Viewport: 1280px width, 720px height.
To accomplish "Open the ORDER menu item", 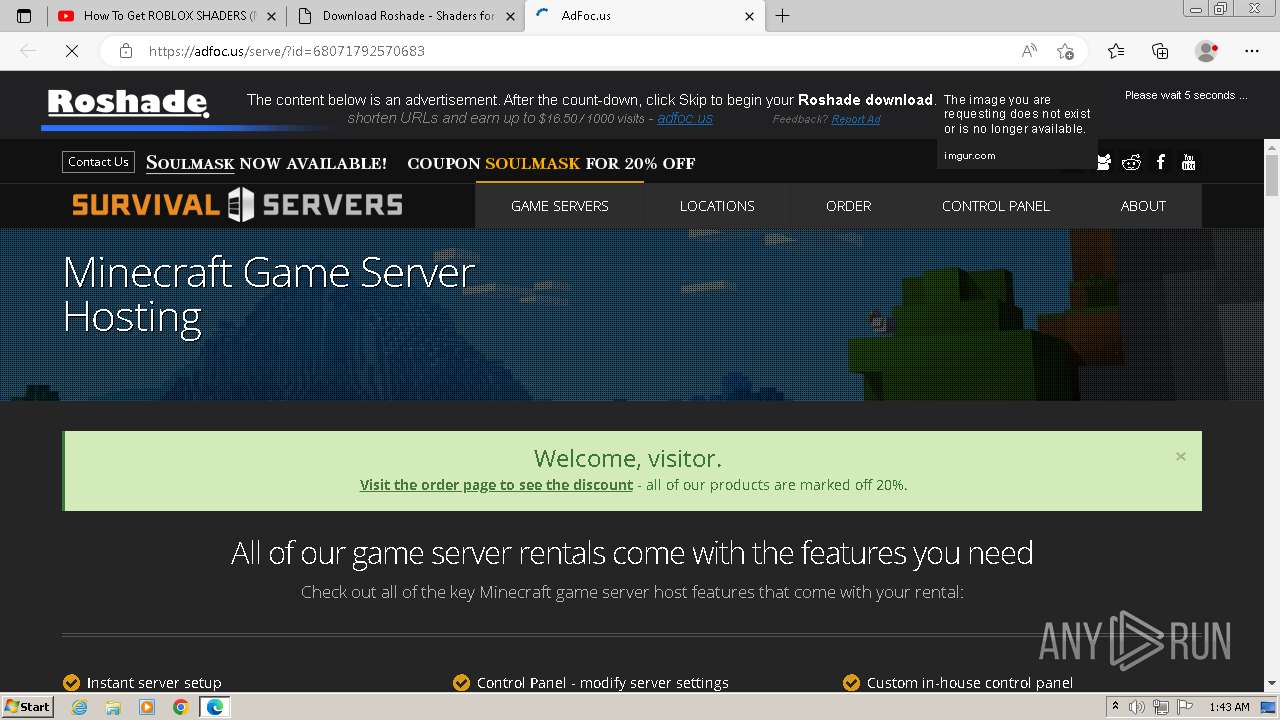I will (848, 206).
